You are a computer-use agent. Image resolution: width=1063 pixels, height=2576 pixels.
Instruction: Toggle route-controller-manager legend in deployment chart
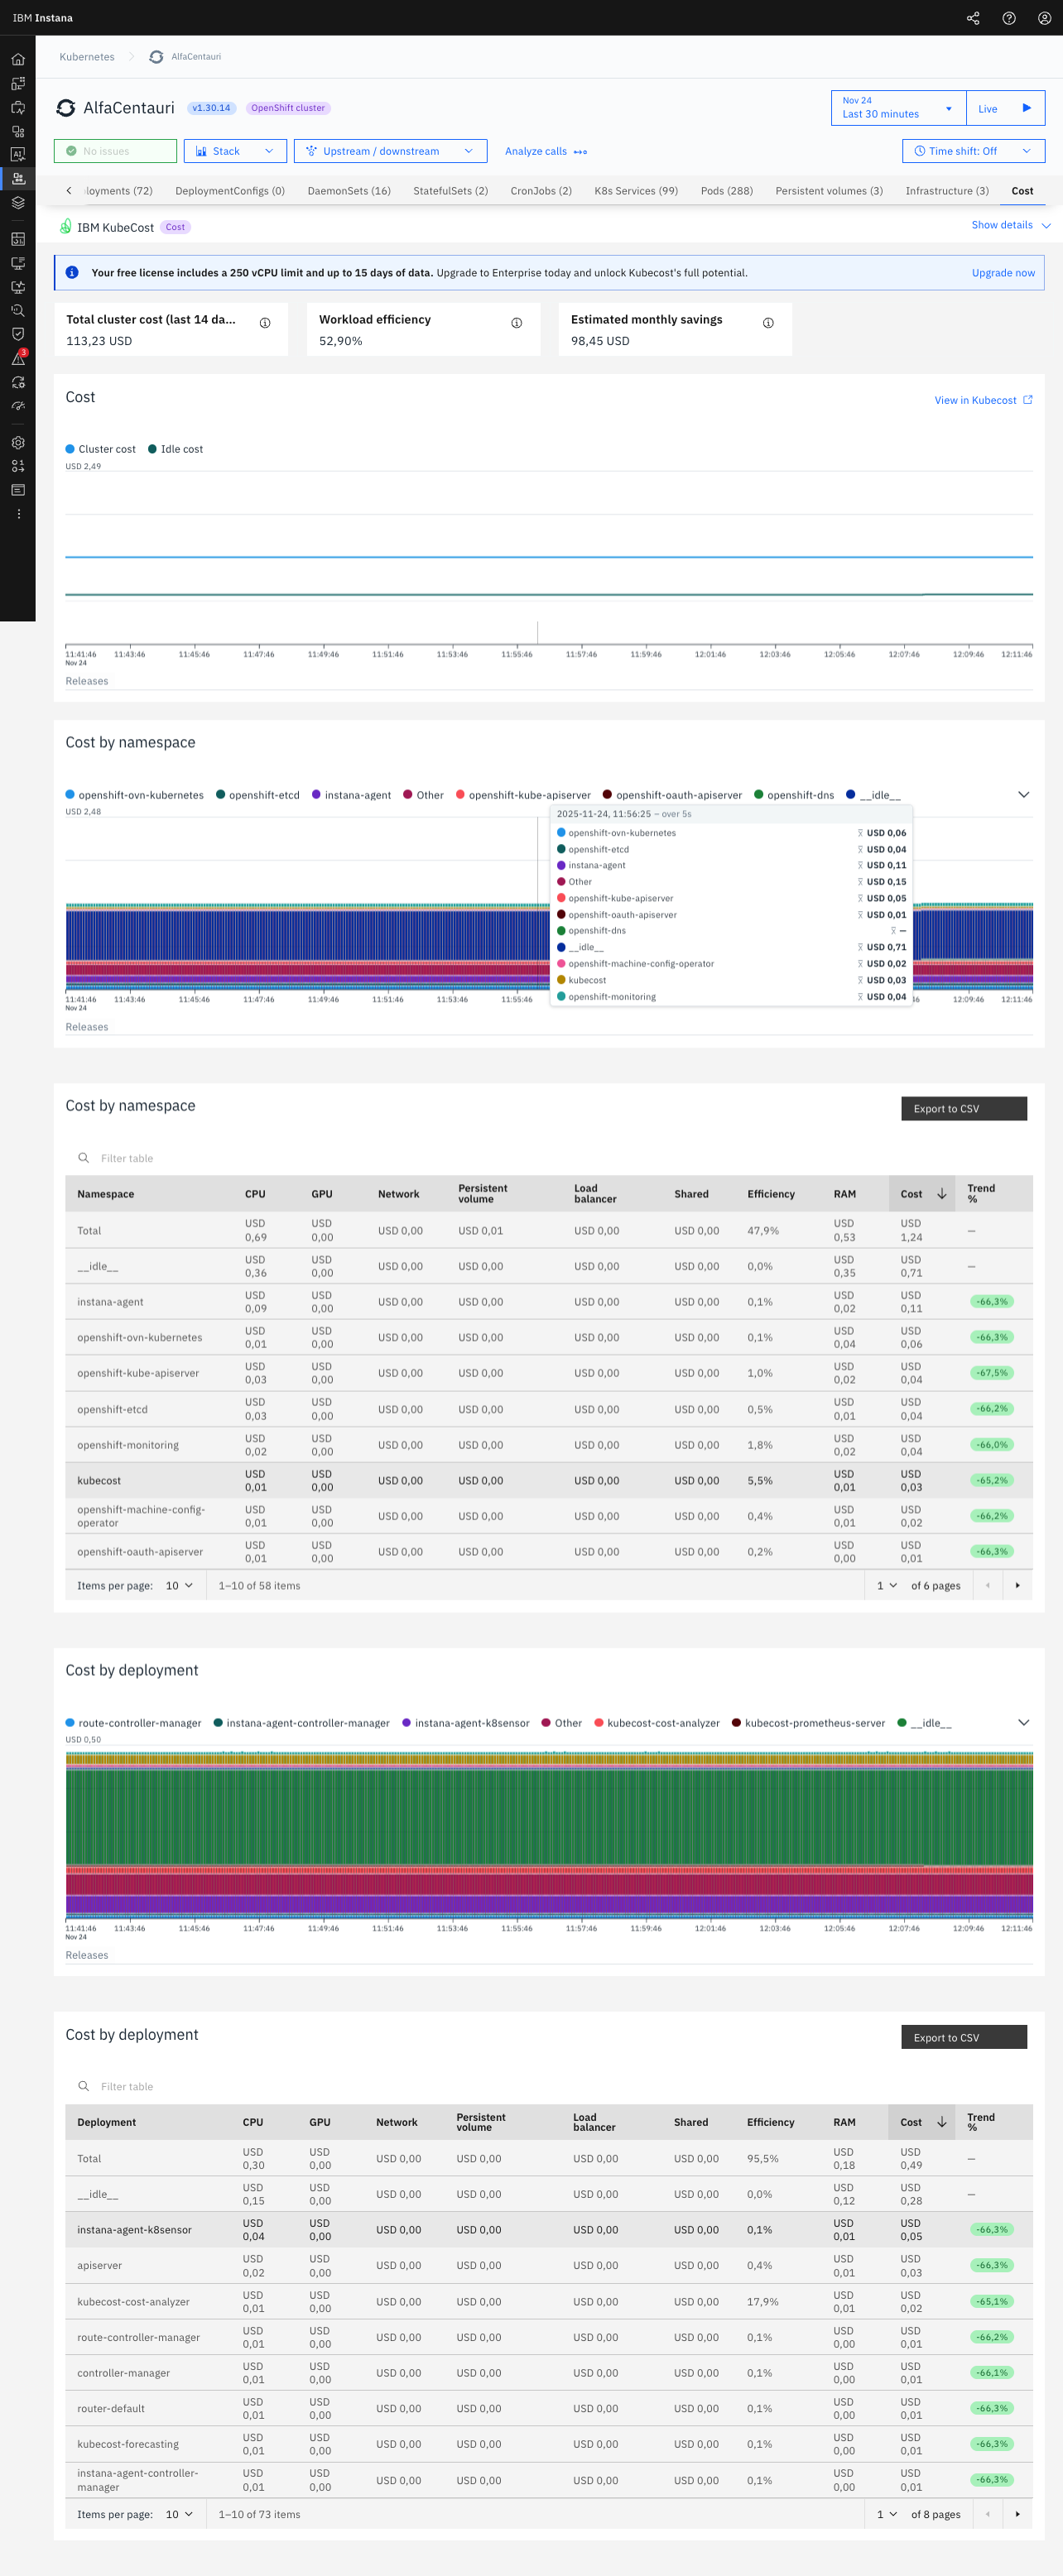pyautogui.click(x=133, y=1723)
